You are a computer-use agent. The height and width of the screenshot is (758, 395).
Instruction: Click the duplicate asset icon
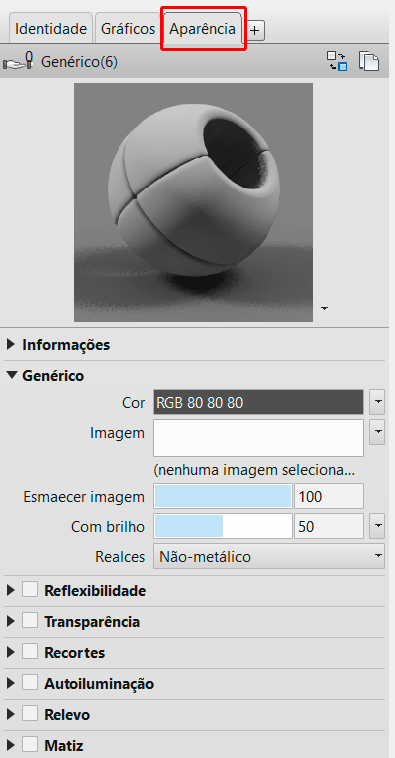tap(368, 61)
